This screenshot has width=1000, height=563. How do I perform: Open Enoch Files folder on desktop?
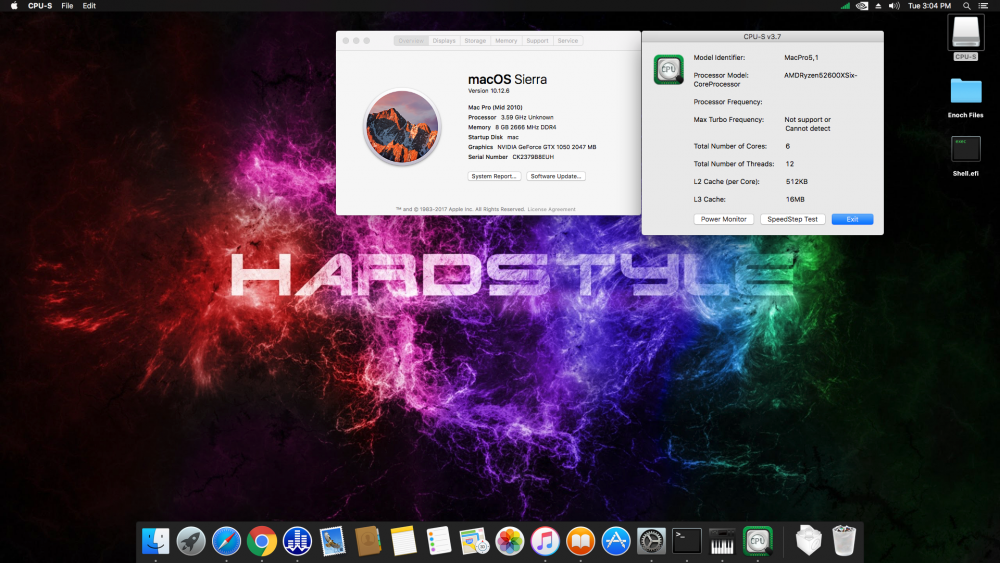[966, 91]
